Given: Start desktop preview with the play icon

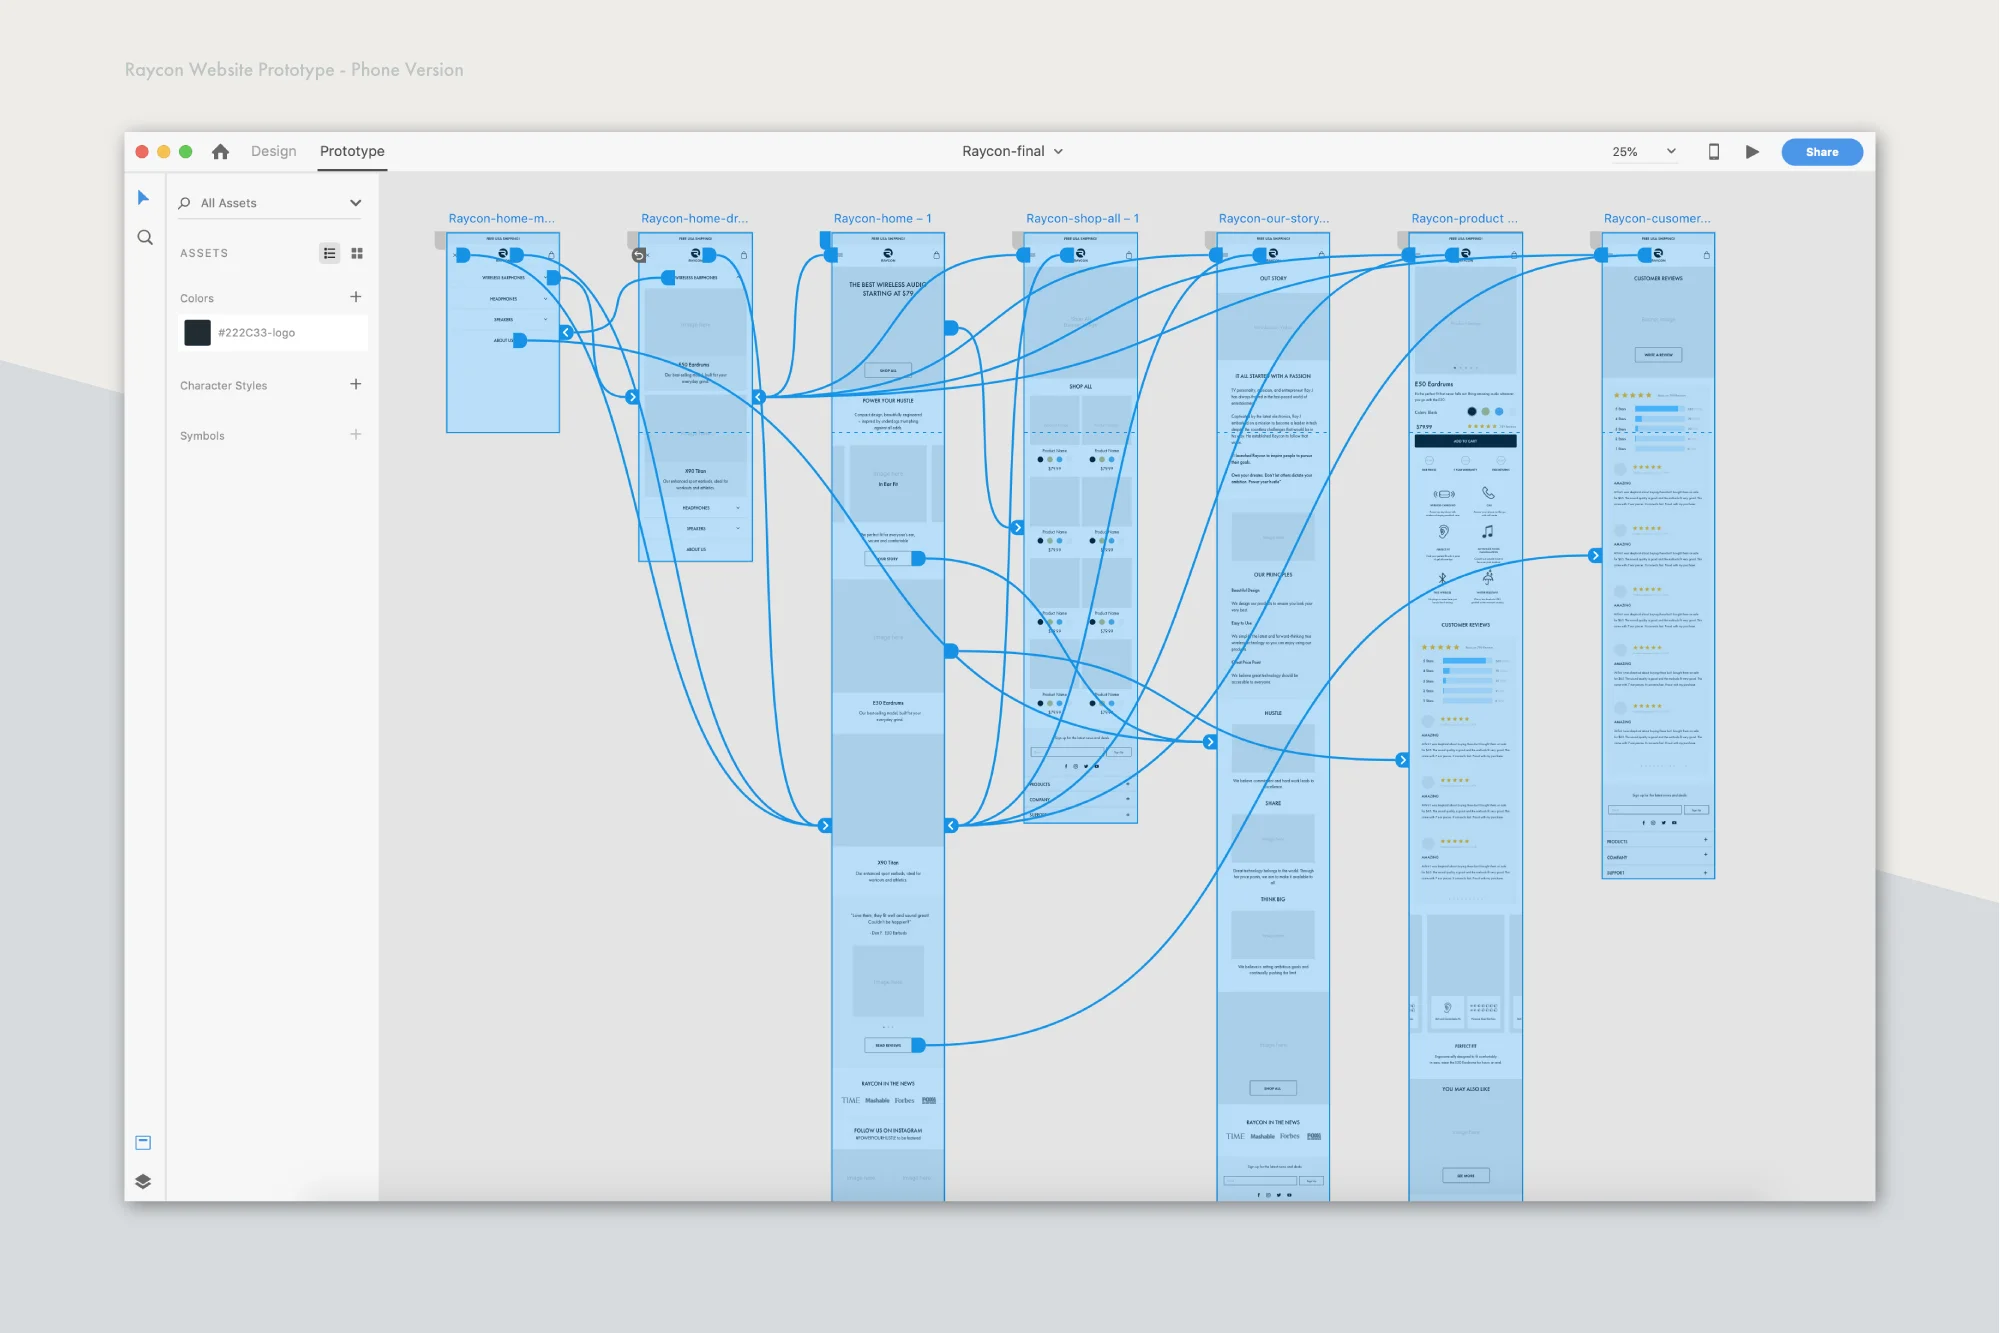Looking at the screenshot, I should (x=1752, y=151).
